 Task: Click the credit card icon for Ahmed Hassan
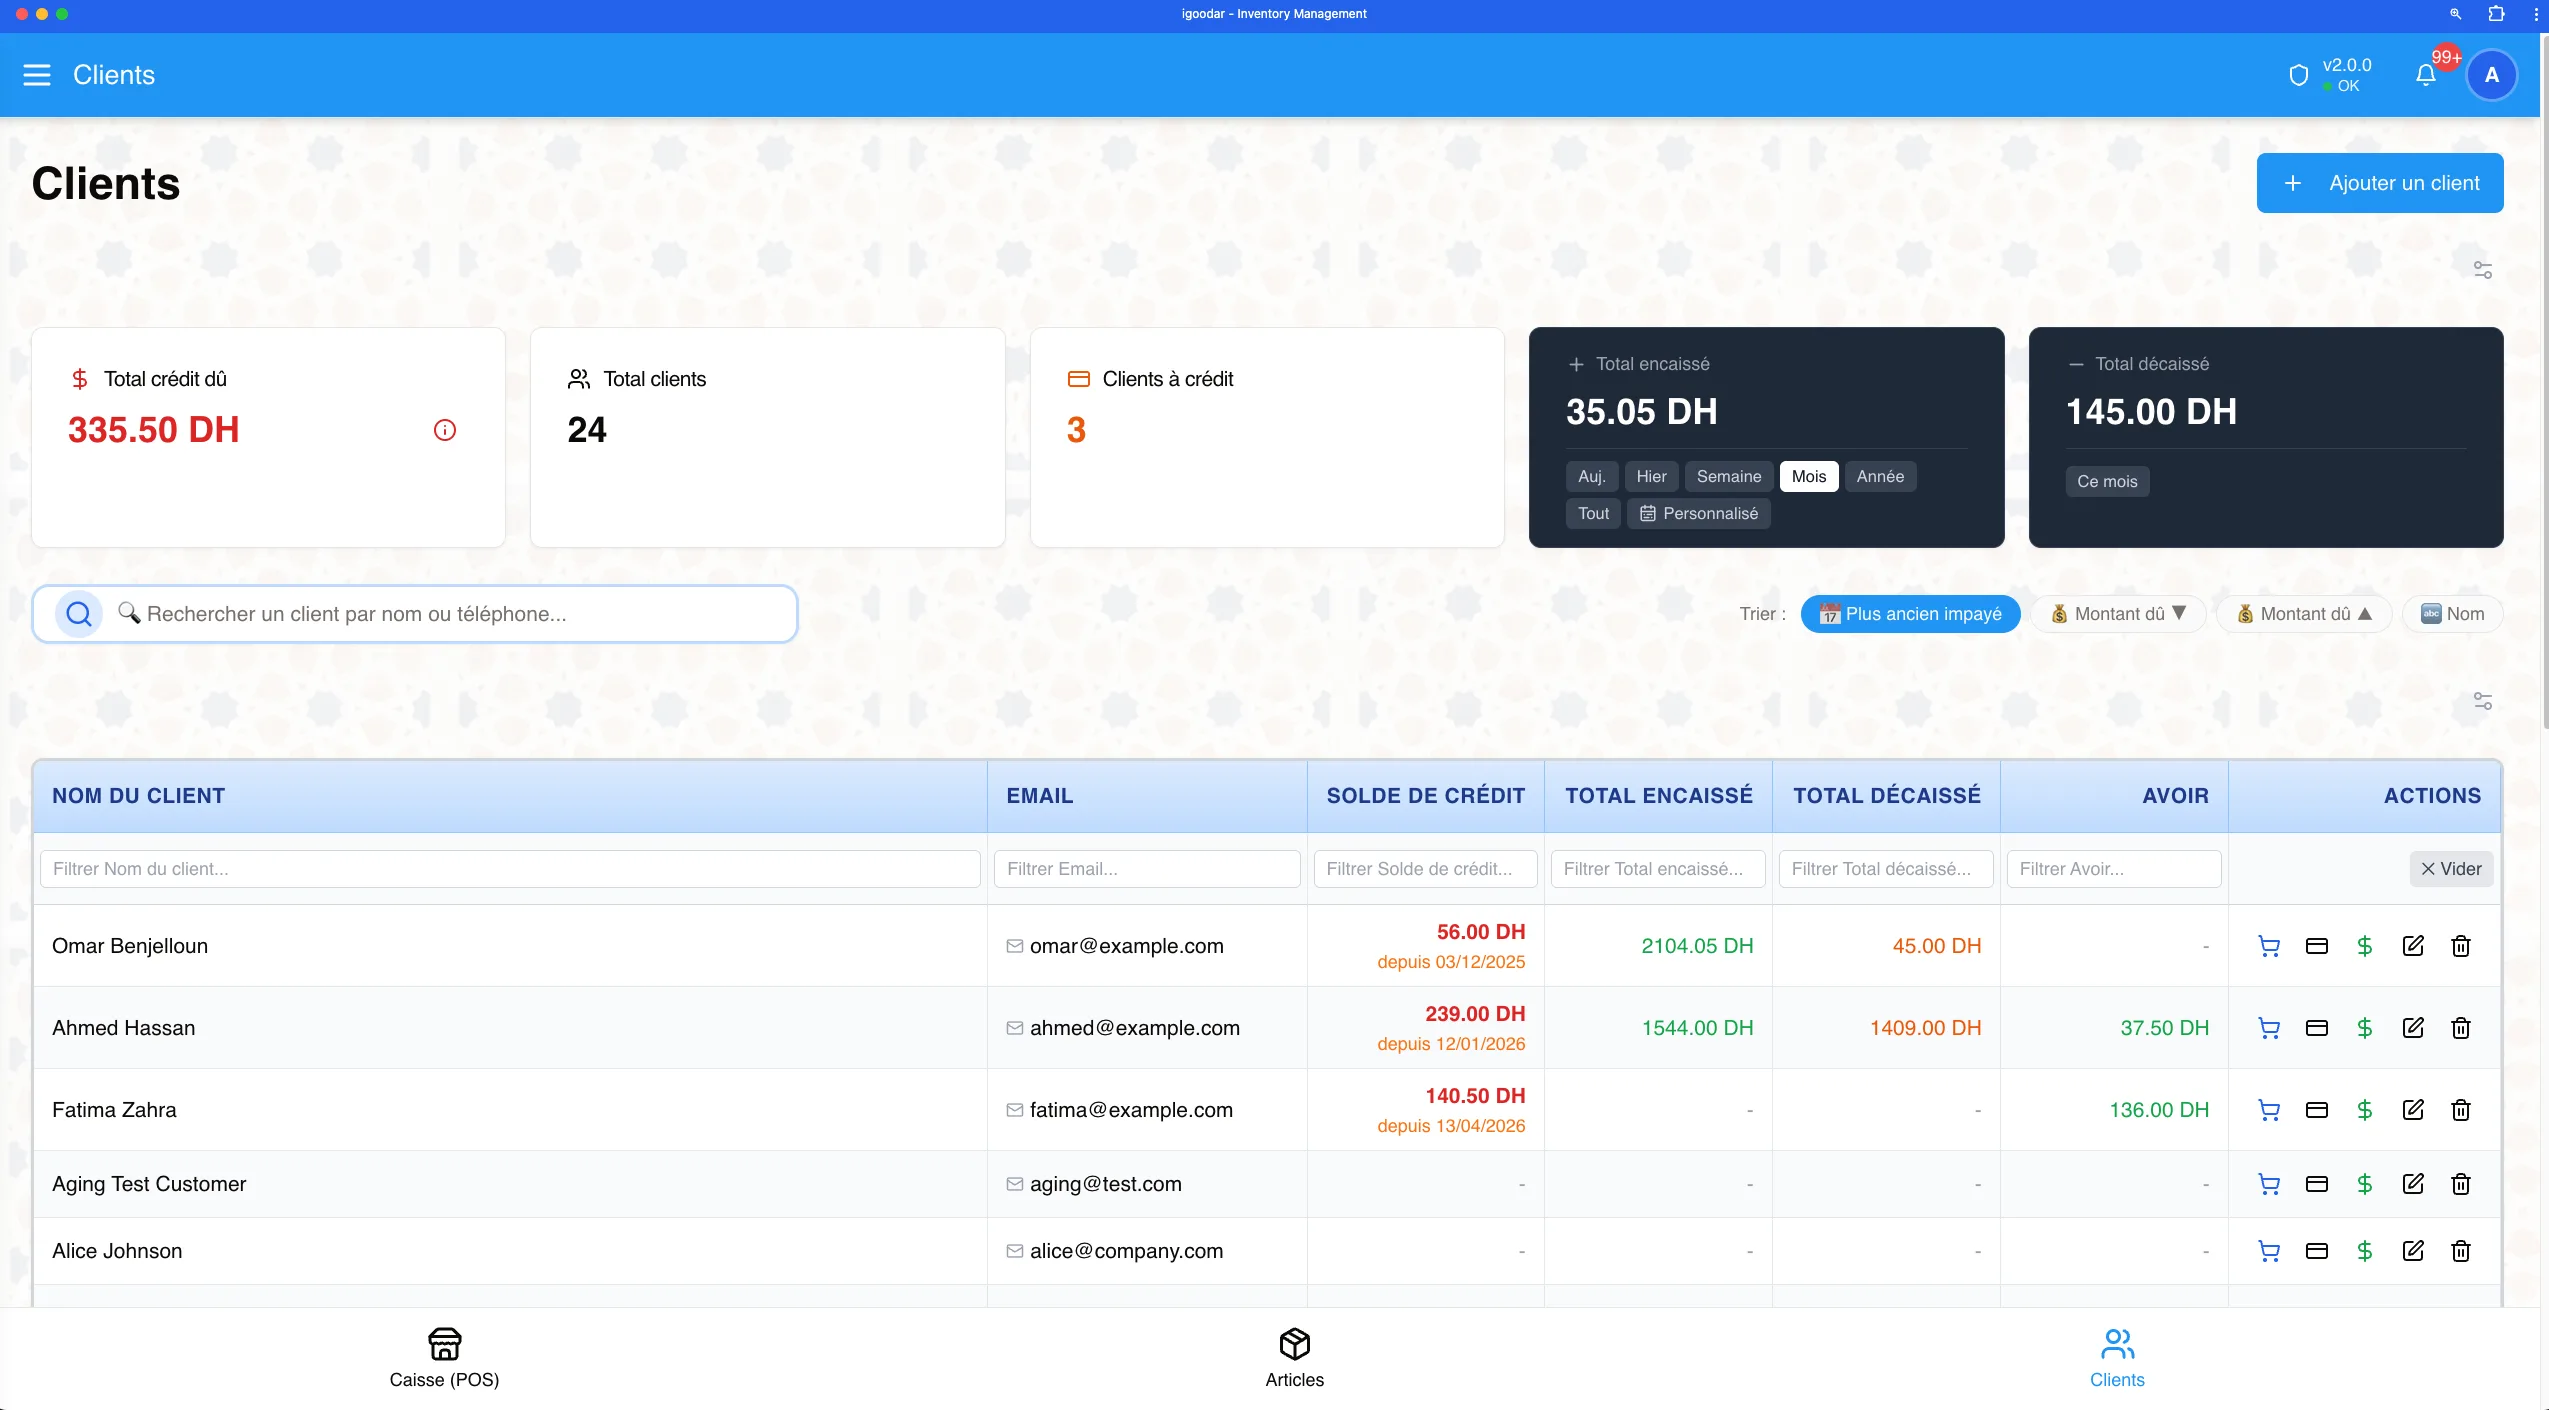2317,1028
